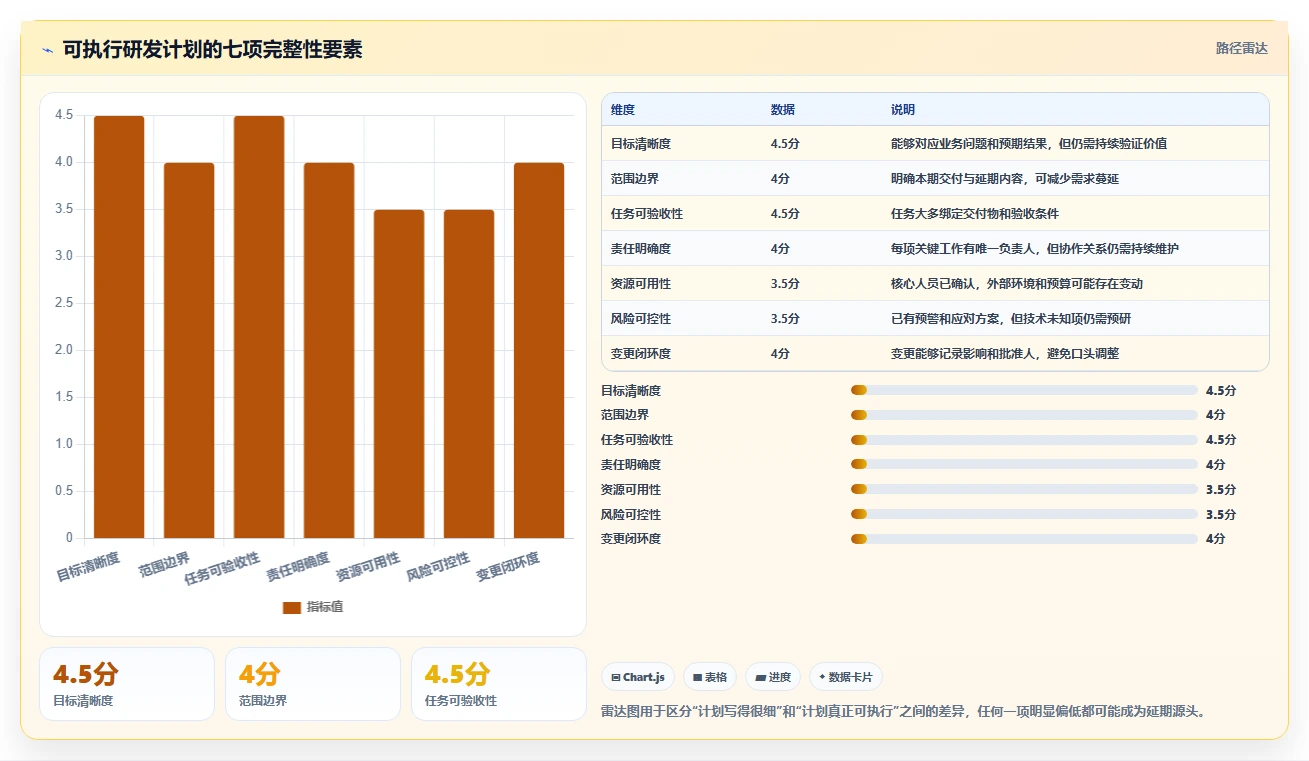Click the 目标清晰度 x-axis label
The image size is (1309, 761).
(88, 567)
